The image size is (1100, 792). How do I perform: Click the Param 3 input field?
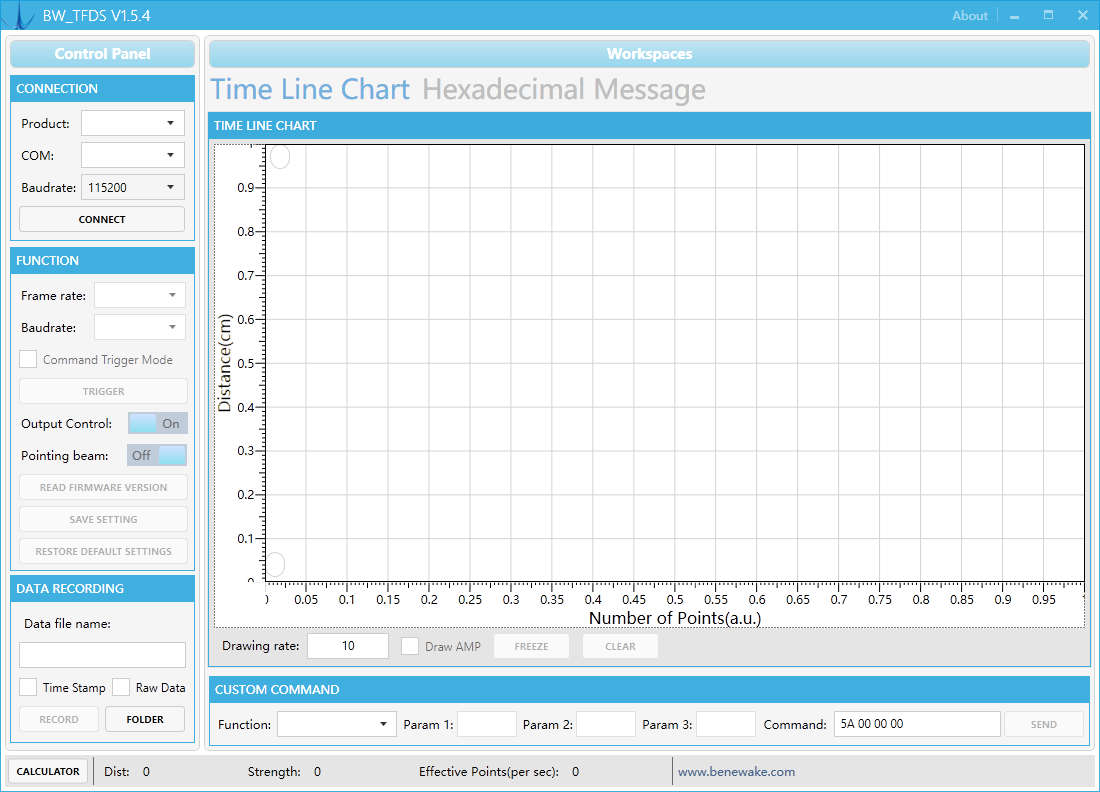click(x=725, y=724)
